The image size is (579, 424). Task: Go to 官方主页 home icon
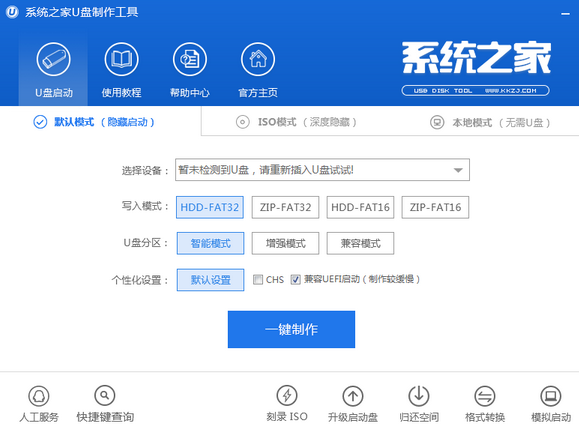258,59
